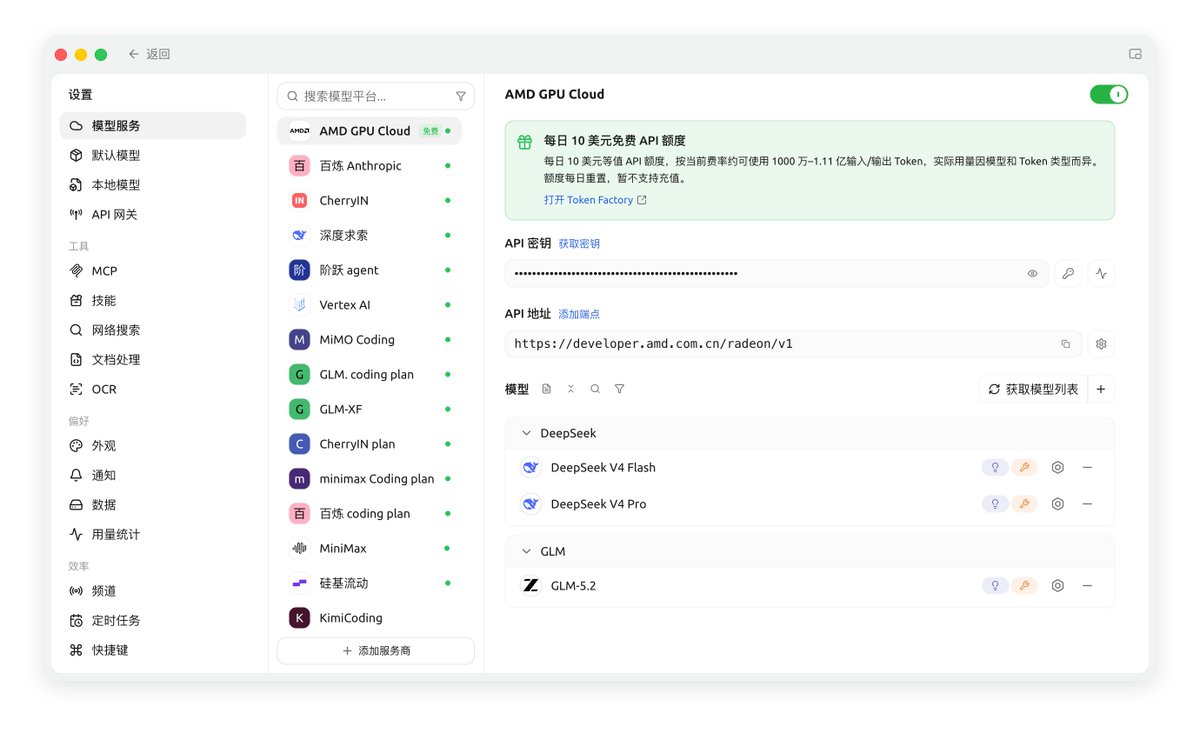The image size is (1200, 733).
Task: Select the MiMO Coding provider
Action: [370, 340]
